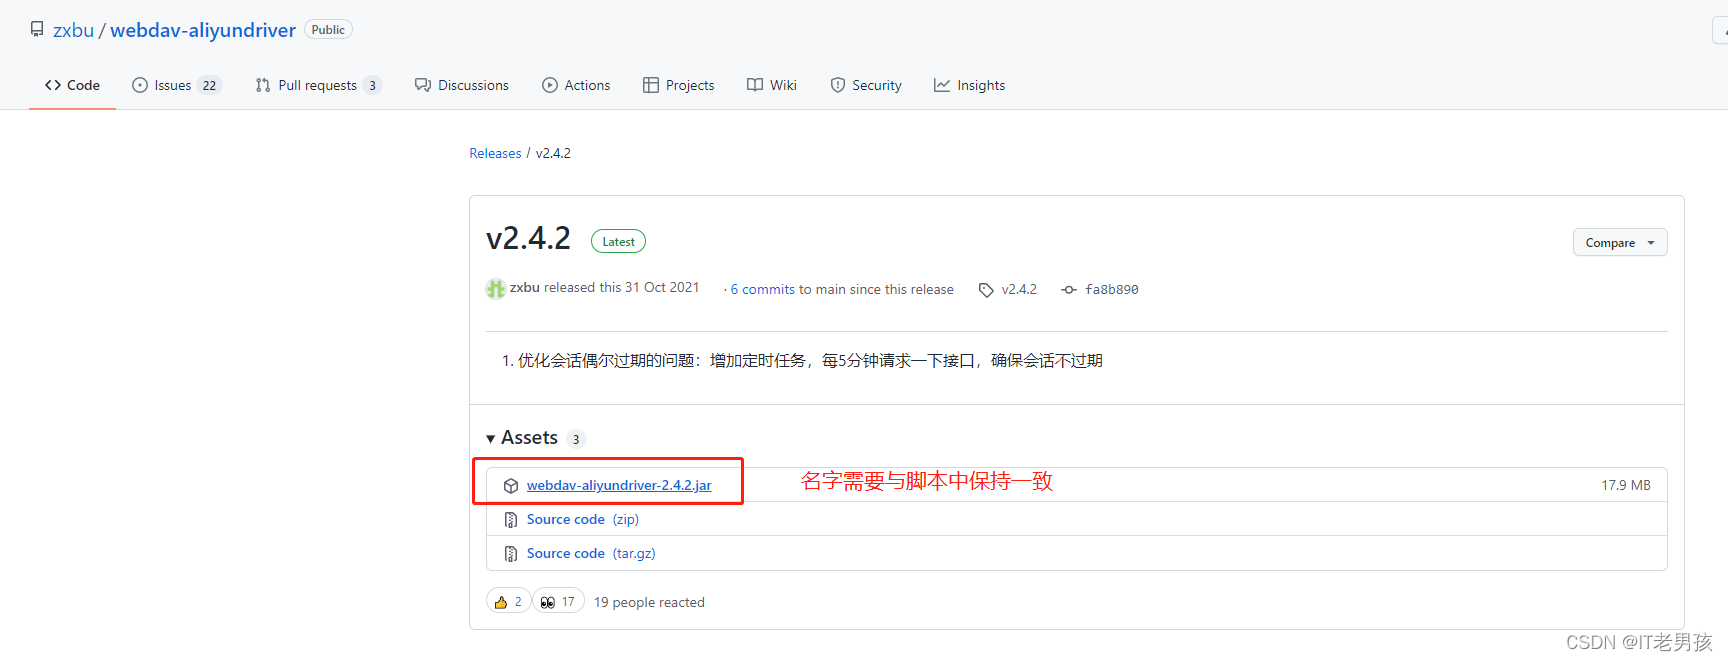Viewport: 1728px width, 661px height.
Task: Click the zip file icon beside Source code (zip)
Action: pos(511,520)
